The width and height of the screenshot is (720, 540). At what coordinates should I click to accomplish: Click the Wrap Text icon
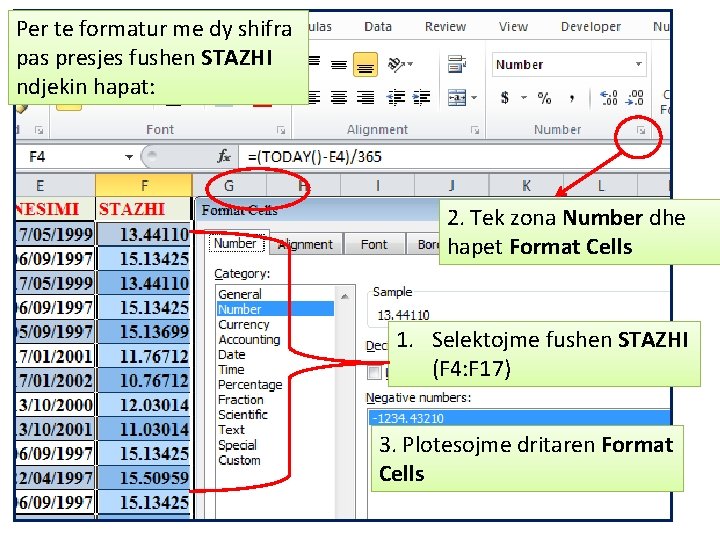coord(457,64)
